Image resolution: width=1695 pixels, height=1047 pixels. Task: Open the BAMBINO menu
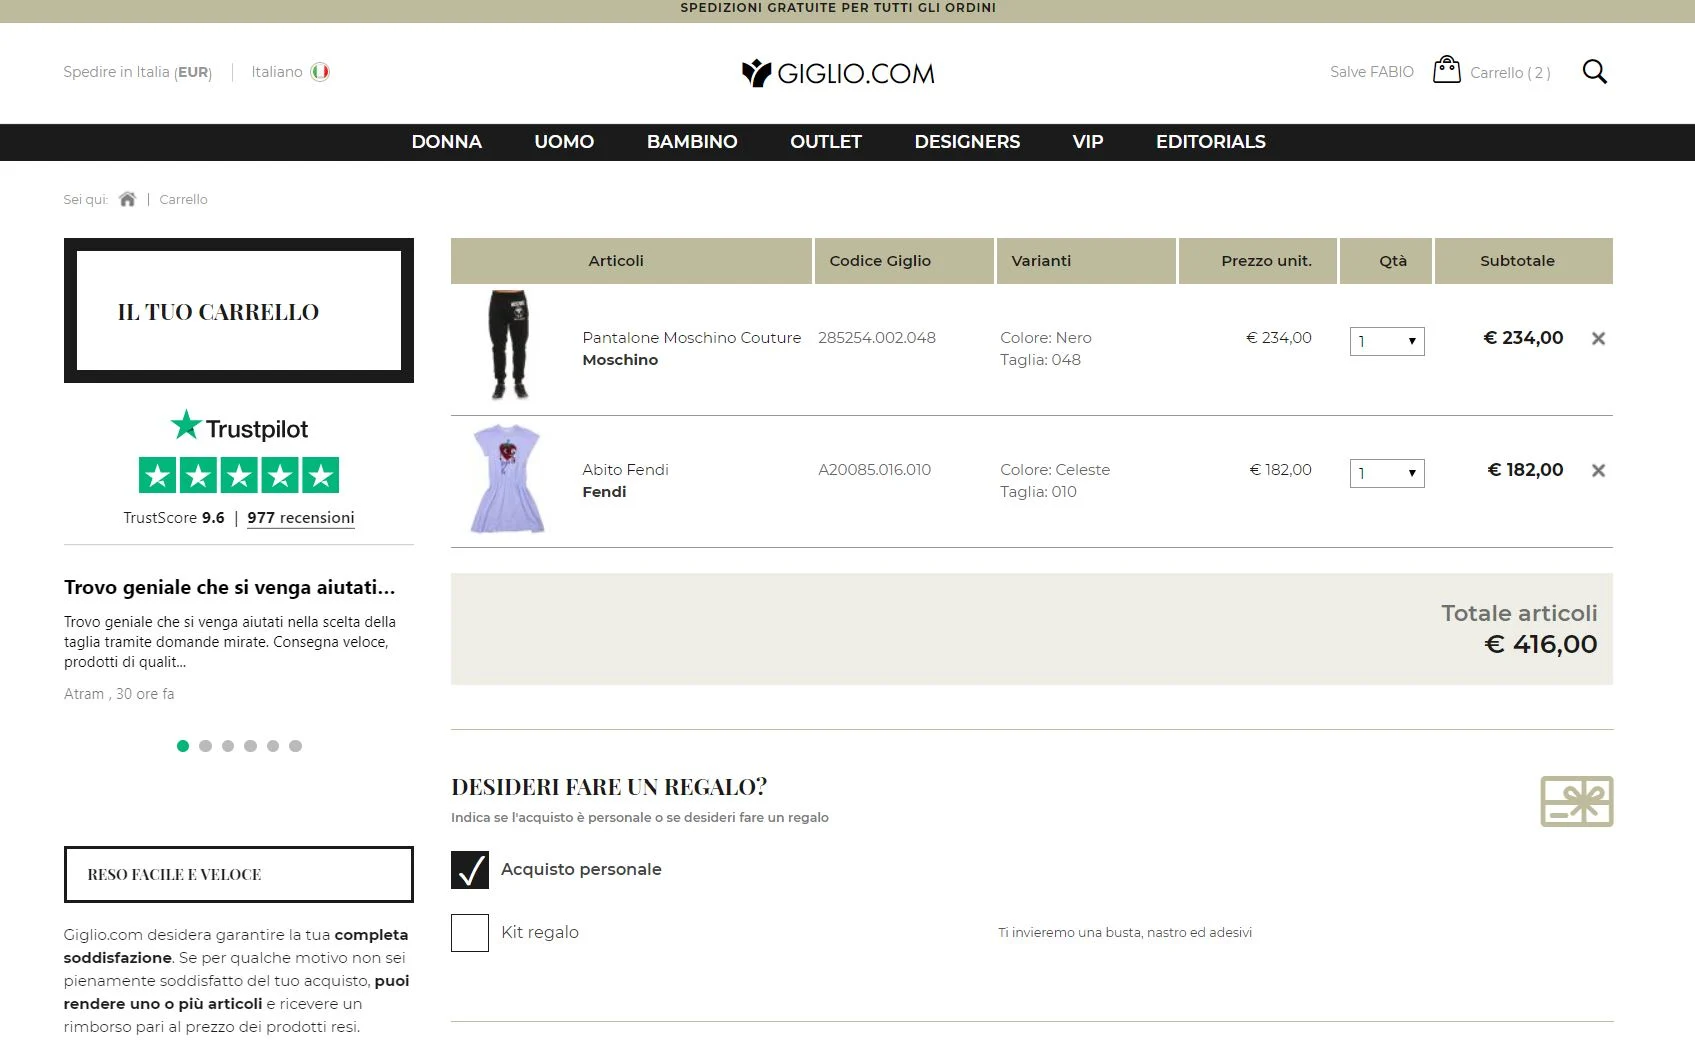pos(692,142)
